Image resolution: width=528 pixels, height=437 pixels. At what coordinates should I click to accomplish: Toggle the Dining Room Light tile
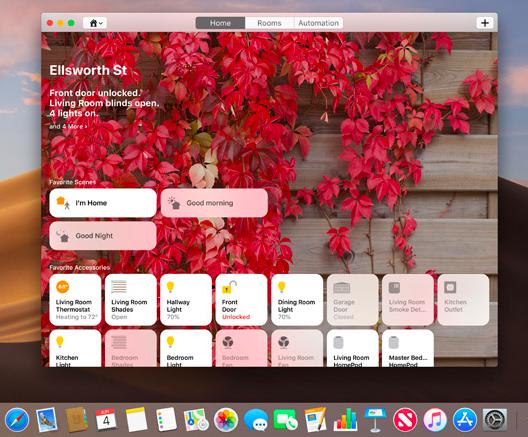tap(297, 300)
